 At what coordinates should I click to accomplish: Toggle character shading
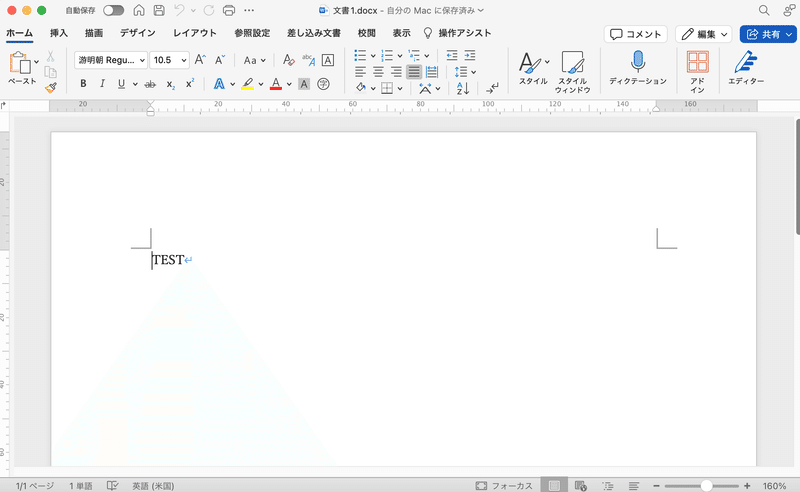point(304,84)
